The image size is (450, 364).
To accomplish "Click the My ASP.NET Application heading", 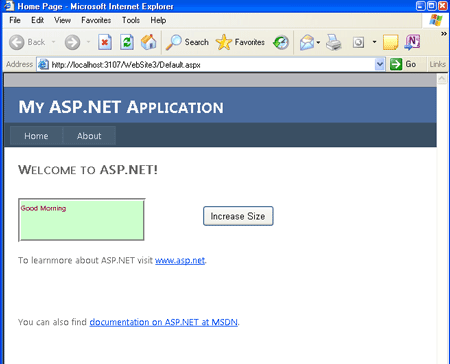I will pos(121,107).
